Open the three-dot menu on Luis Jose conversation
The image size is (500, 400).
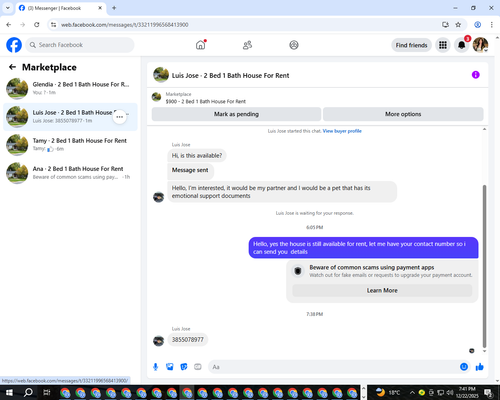[x=120, y=117]
